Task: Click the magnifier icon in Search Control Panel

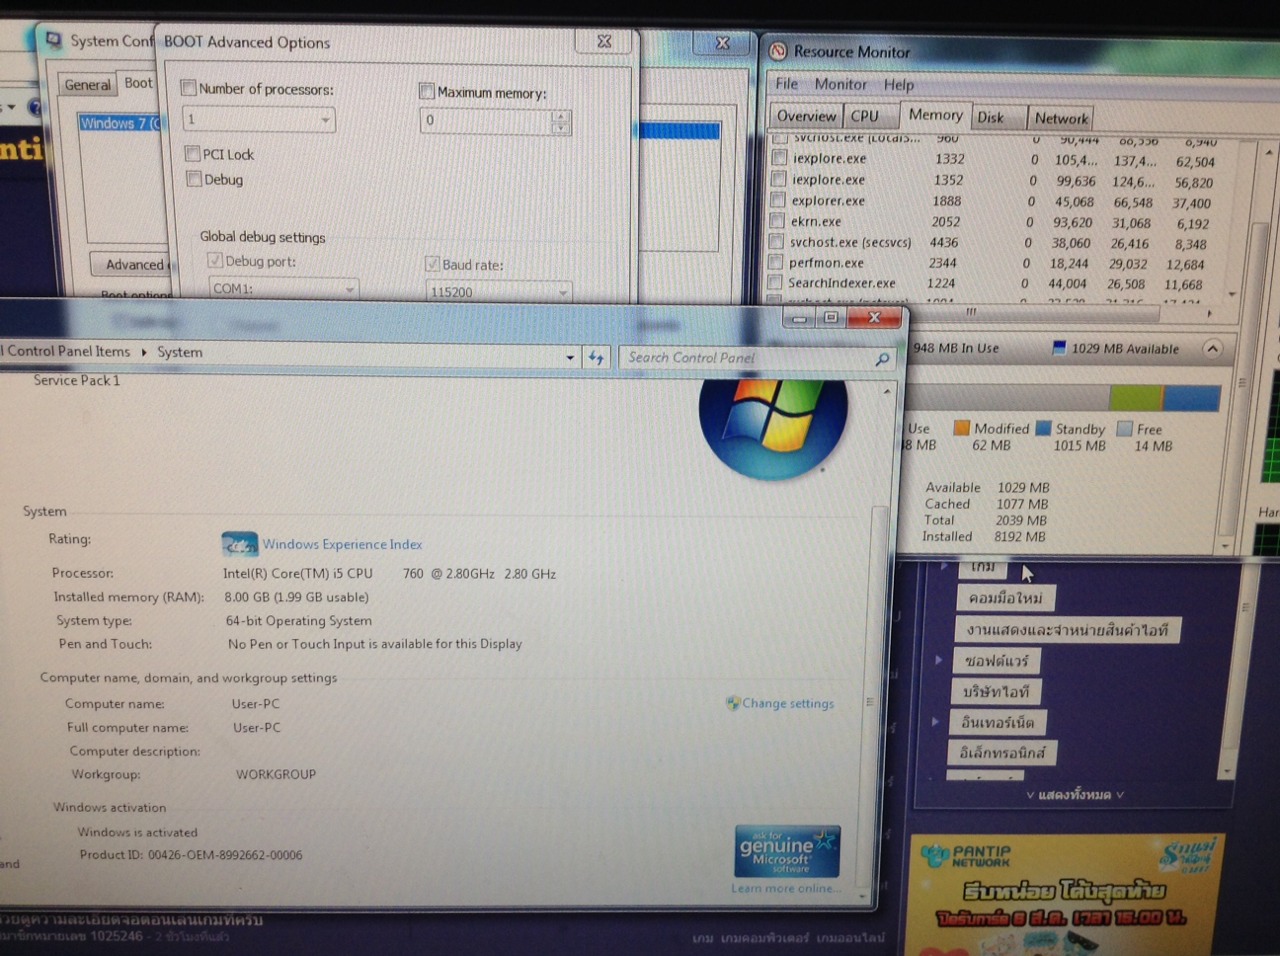Action: [882, 359]
